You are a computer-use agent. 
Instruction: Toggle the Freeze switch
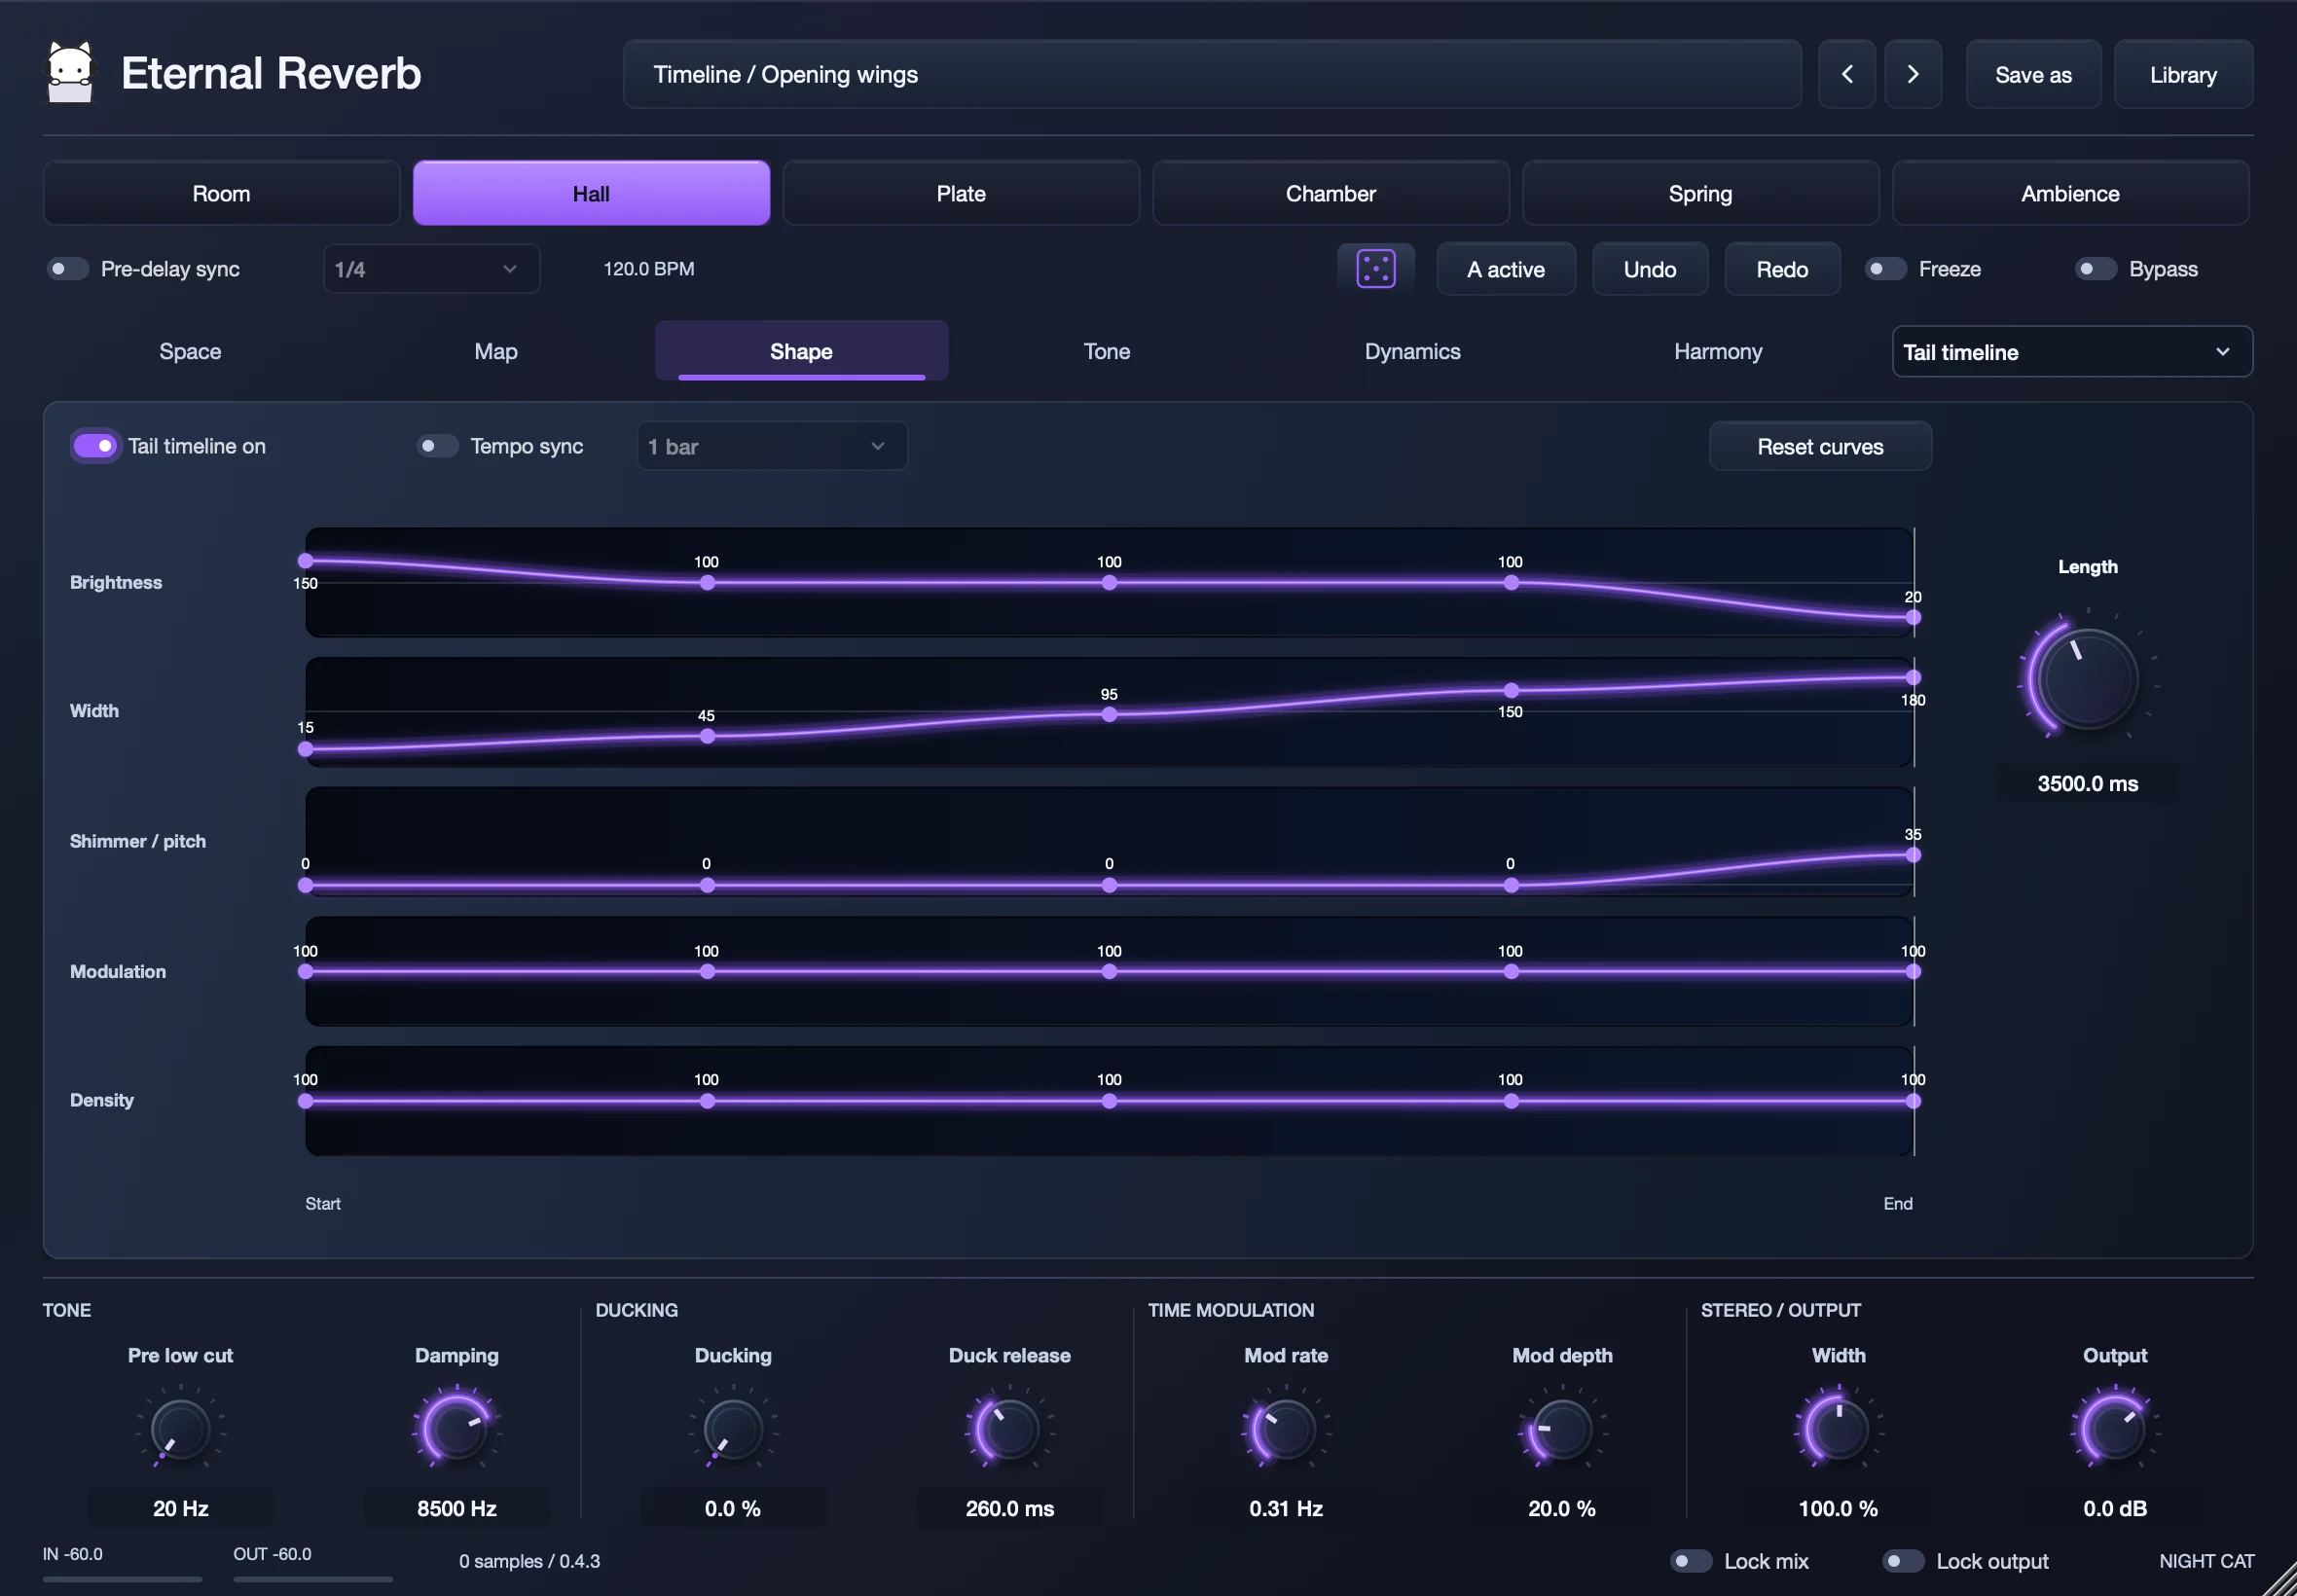[x=1885, y=269]
